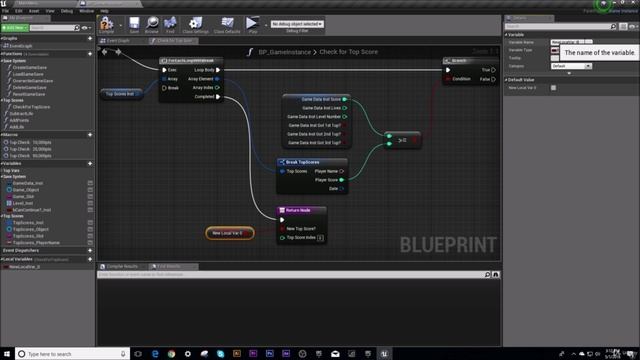Compile the blueprint with the Compile icon
Image resolution: width=640 pixels, height=360 pixels.
106,24
